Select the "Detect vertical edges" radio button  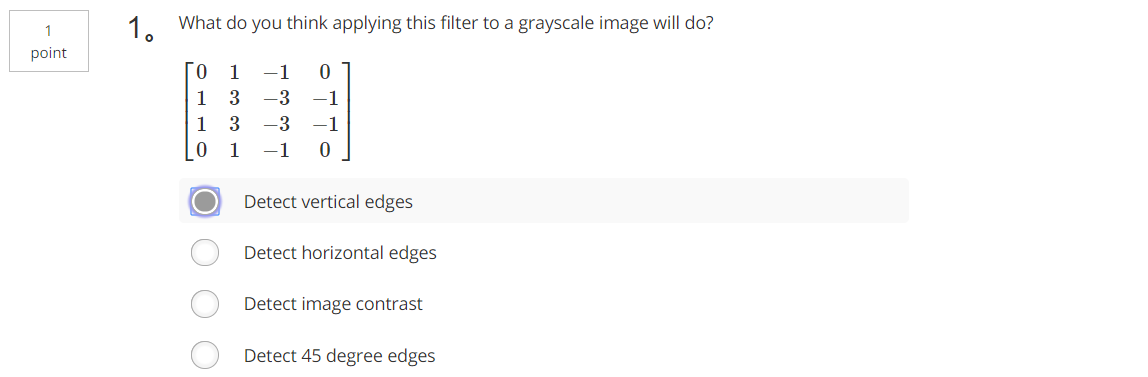[205, 201]
